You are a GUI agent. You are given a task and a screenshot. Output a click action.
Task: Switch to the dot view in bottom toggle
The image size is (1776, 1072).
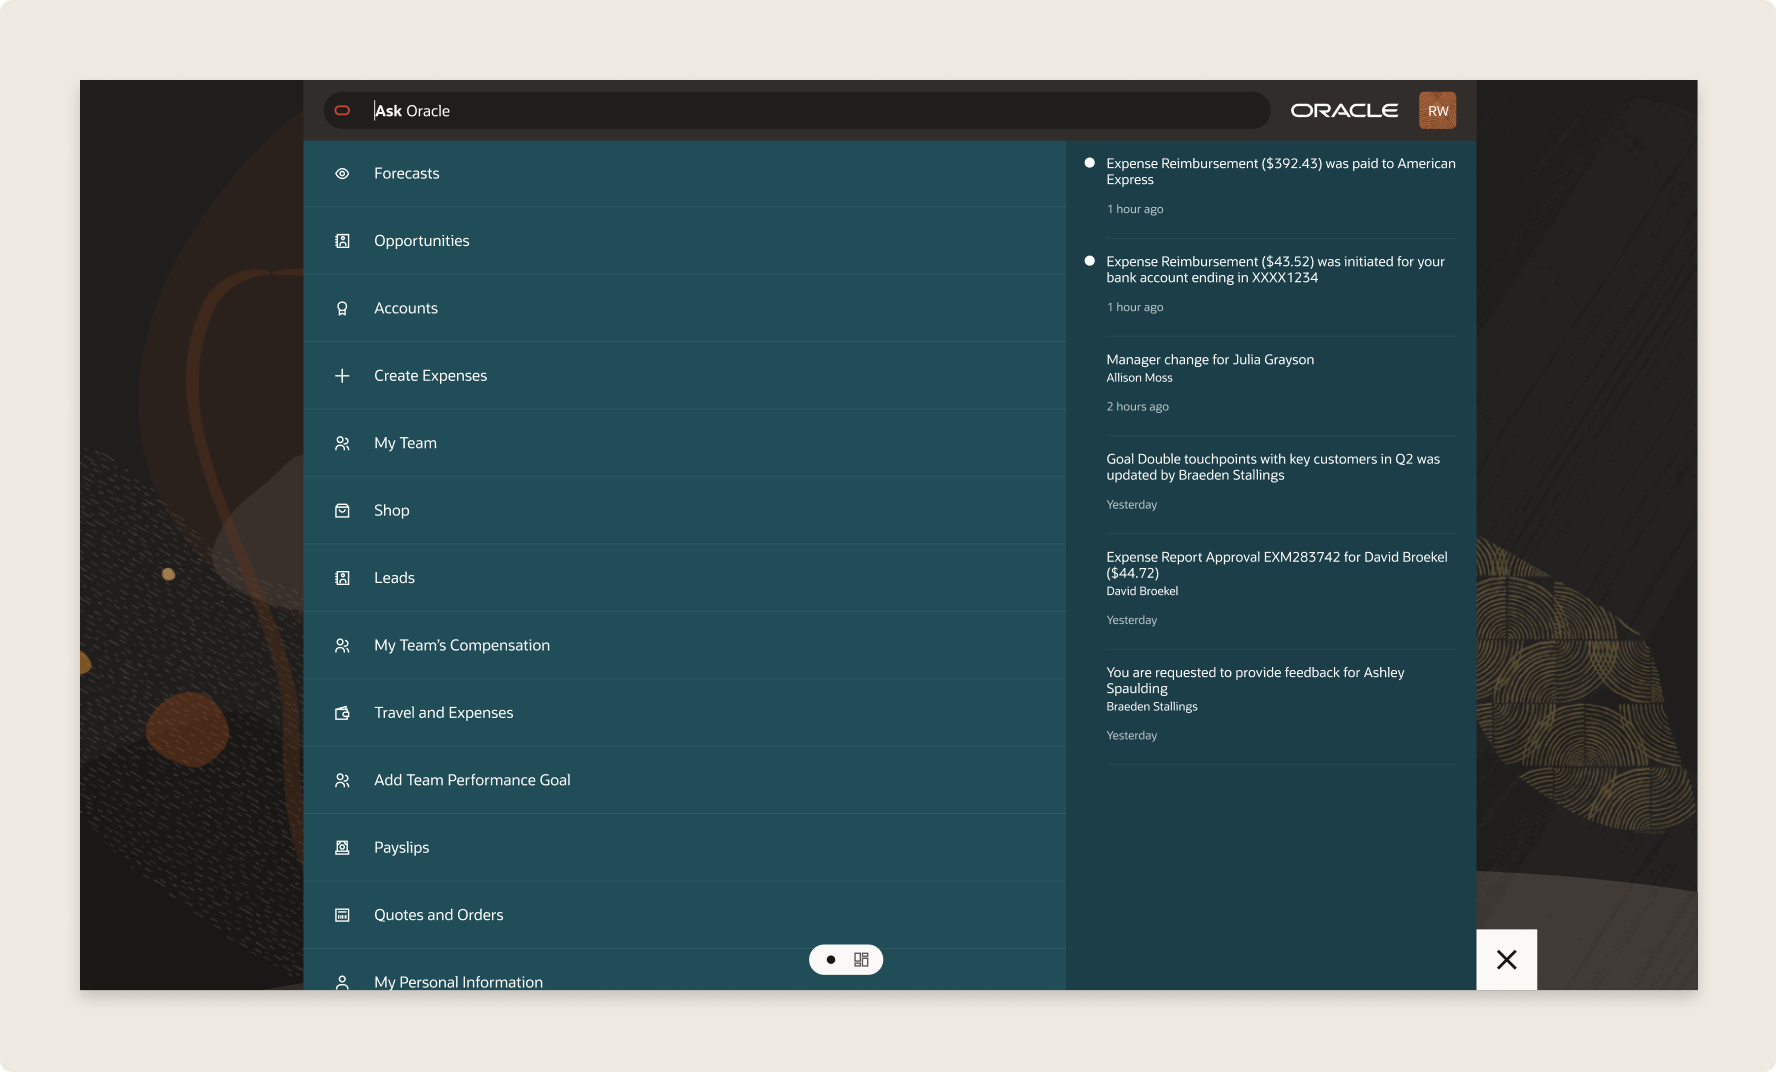[830, 960]
